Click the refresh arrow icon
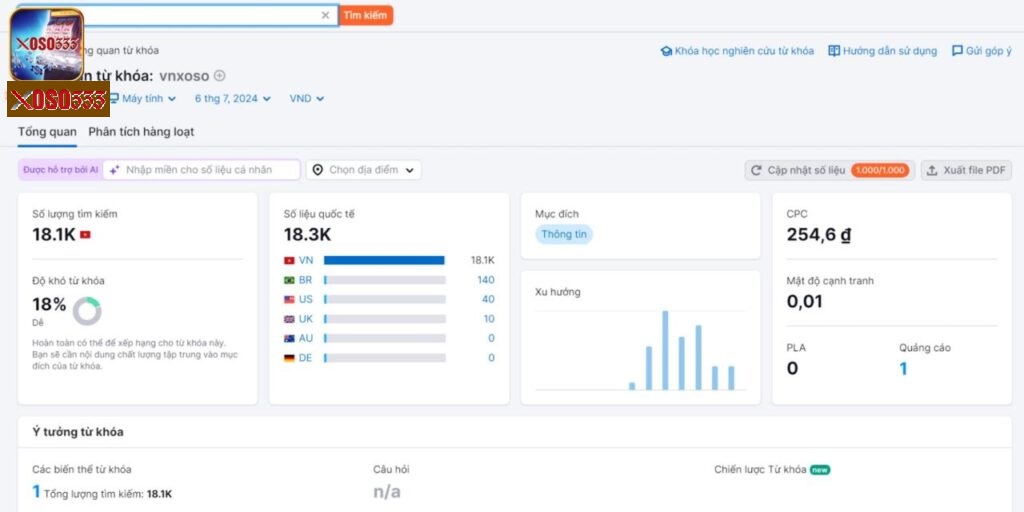 point(756,170)
